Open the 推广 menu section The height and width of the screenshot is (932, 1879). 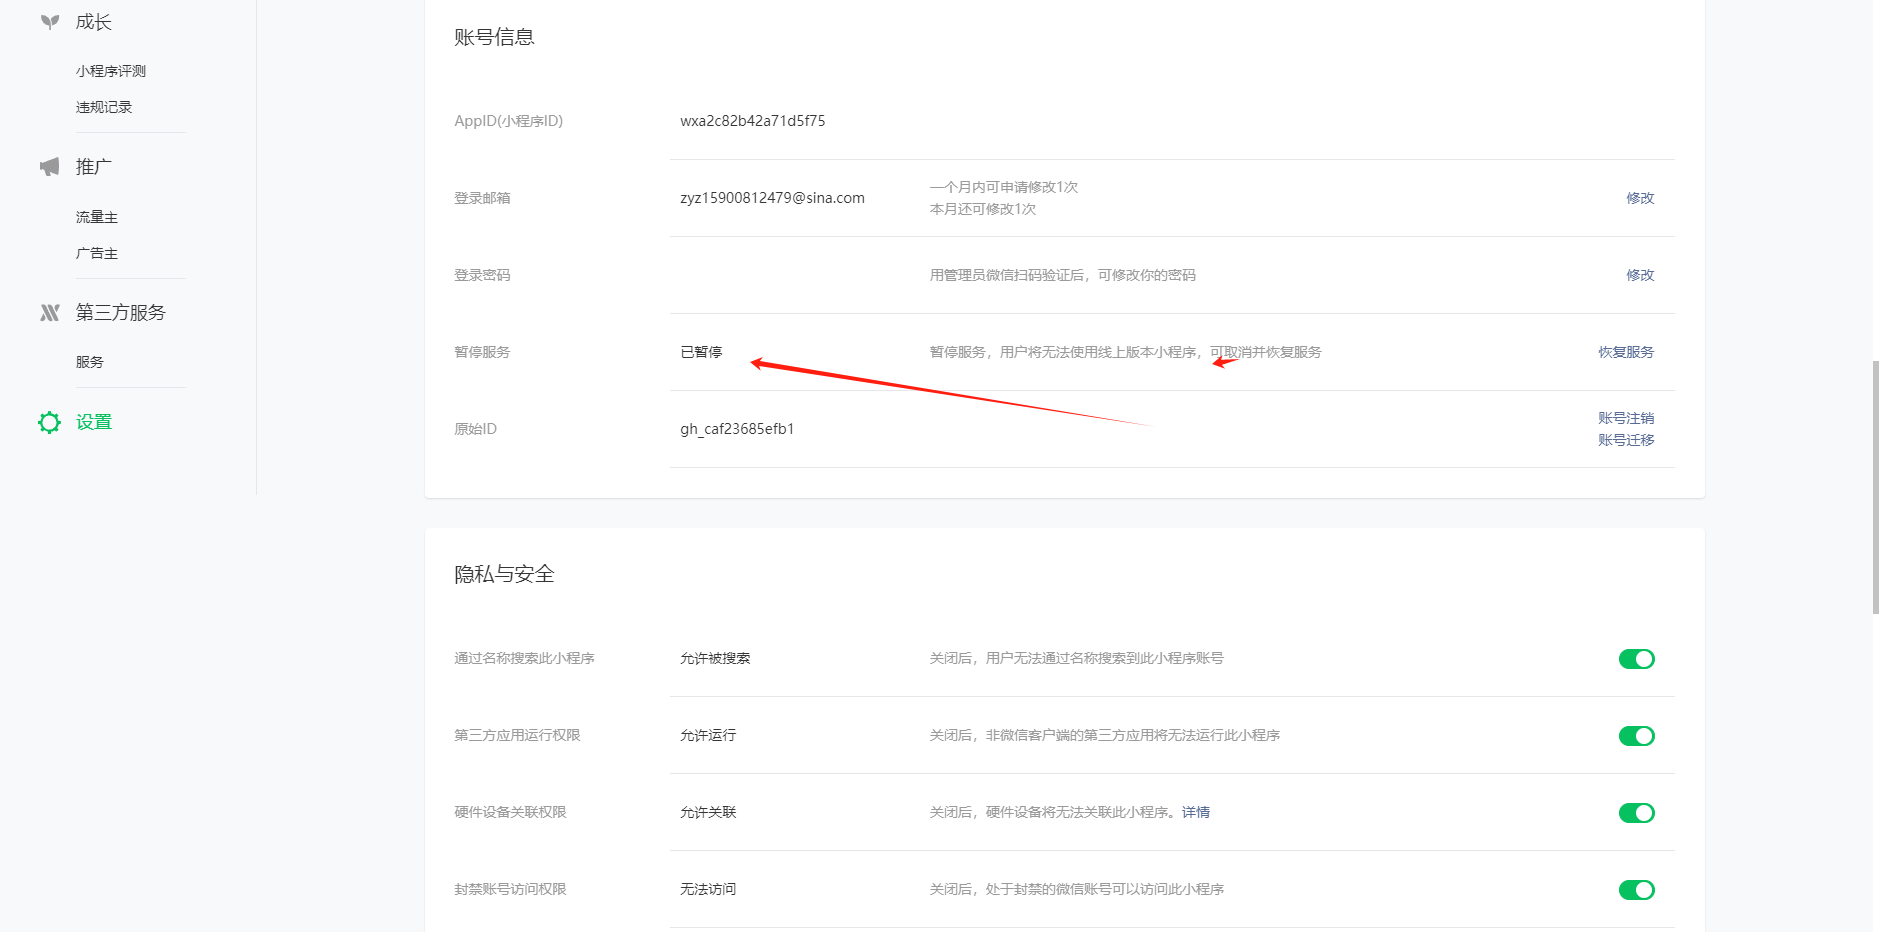[94, 167]
